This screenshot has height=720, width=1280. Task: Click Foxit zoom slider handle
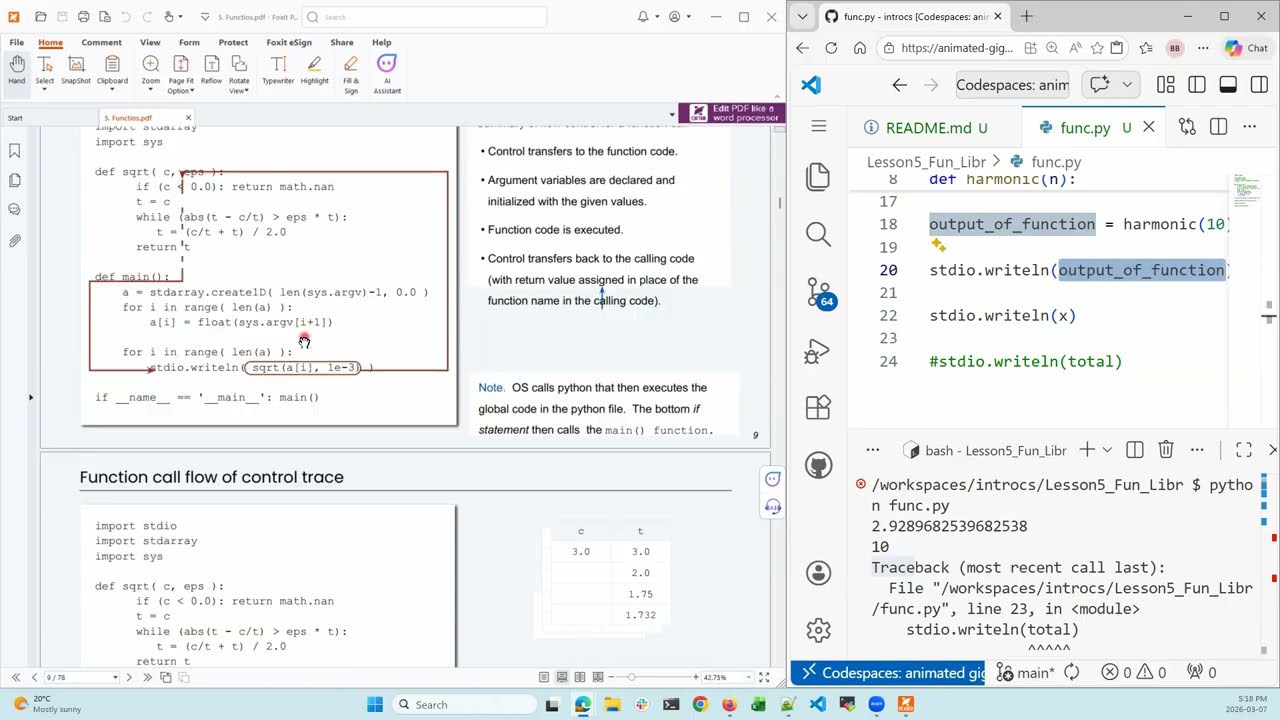point(631,677)
